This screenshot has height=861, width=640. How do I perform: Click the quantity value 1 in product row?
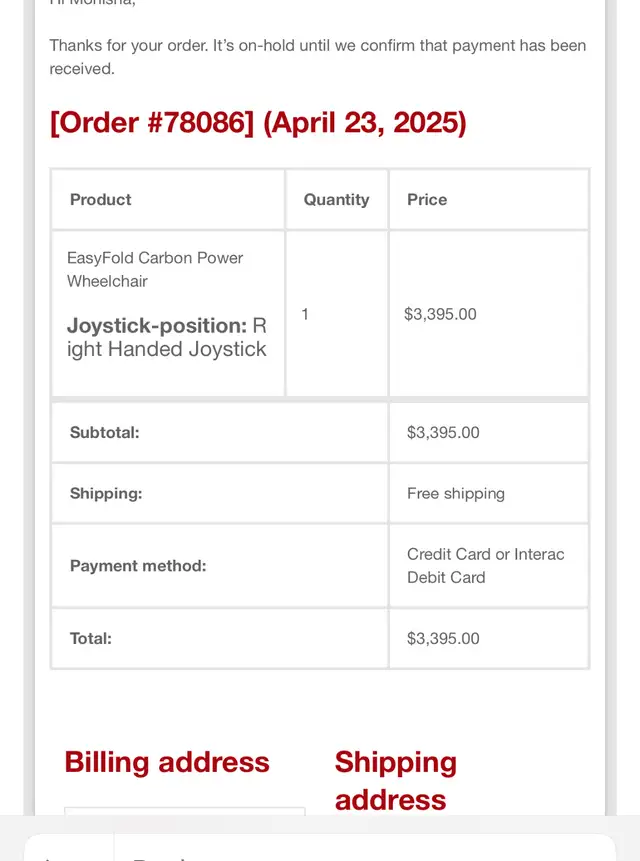(305, 314)
